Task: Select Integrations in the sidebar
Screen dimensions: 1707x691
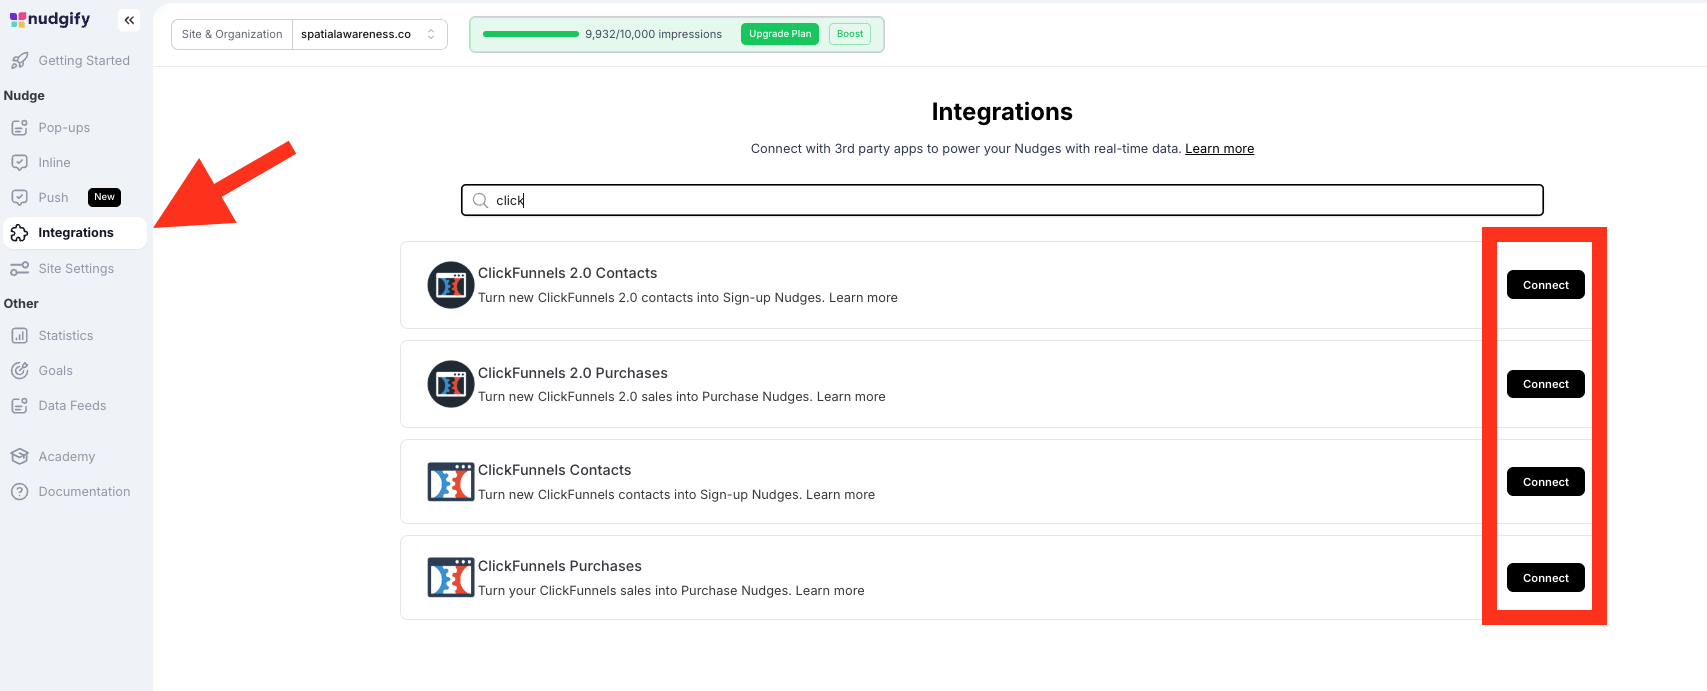Action: (76, 233)
